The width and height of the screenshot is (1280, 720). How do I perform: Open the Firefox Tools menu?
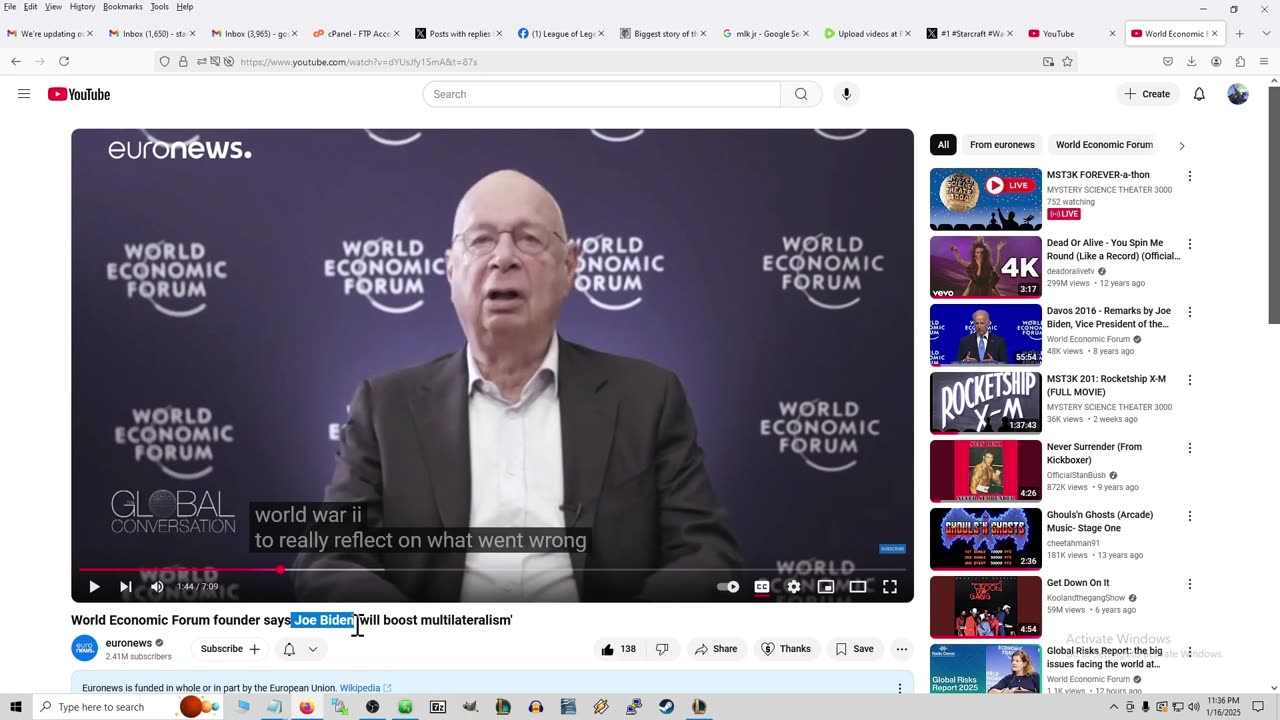pos(160,7)
